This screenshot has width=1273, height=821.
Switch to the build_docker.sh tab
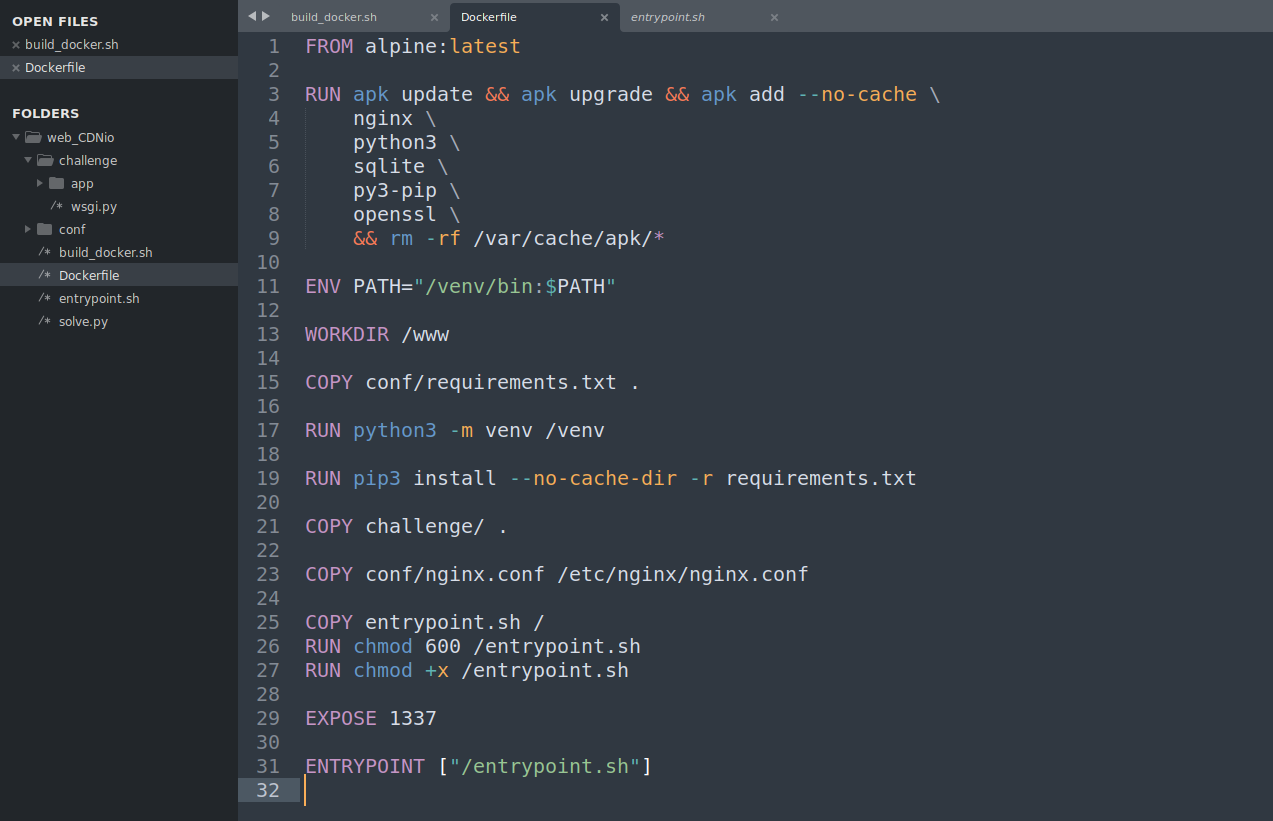[x=333, y=17]
